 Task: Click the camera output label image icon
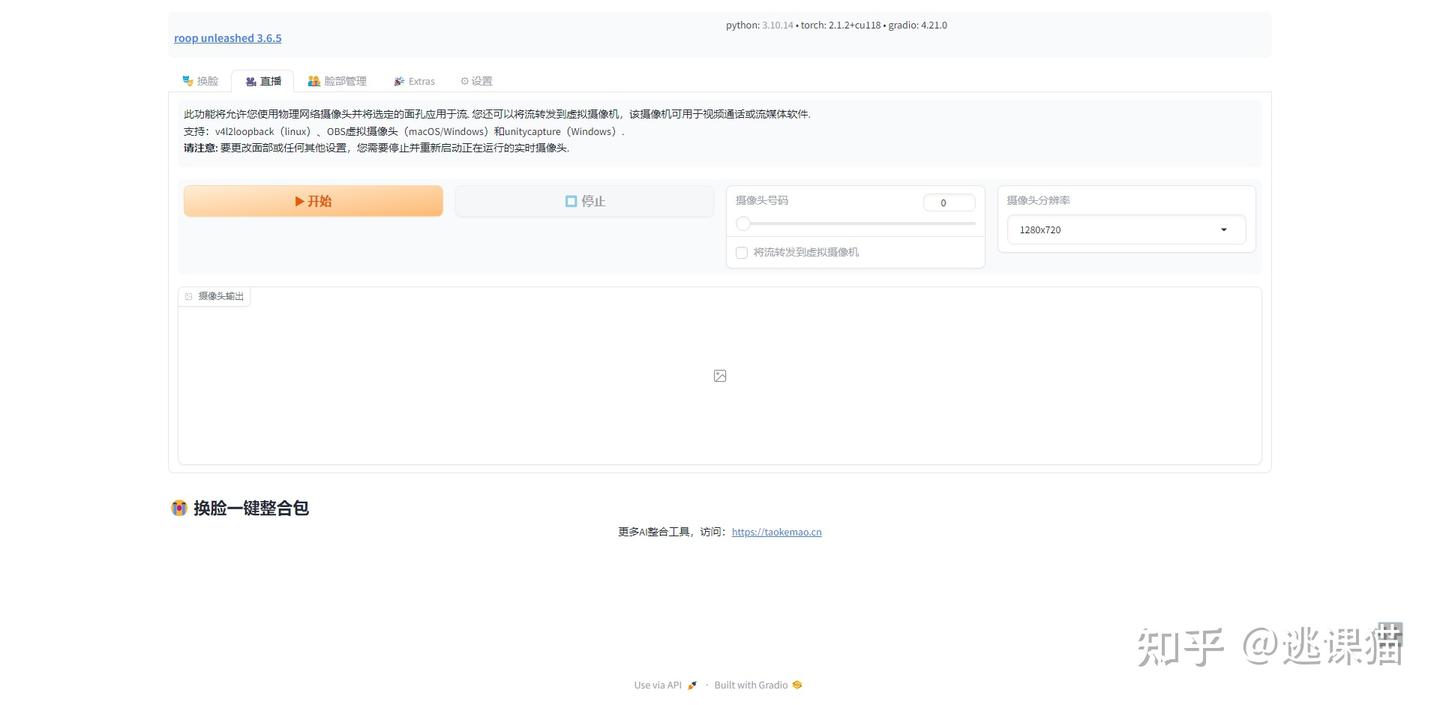pyautogui.click(x=188, y=296)
